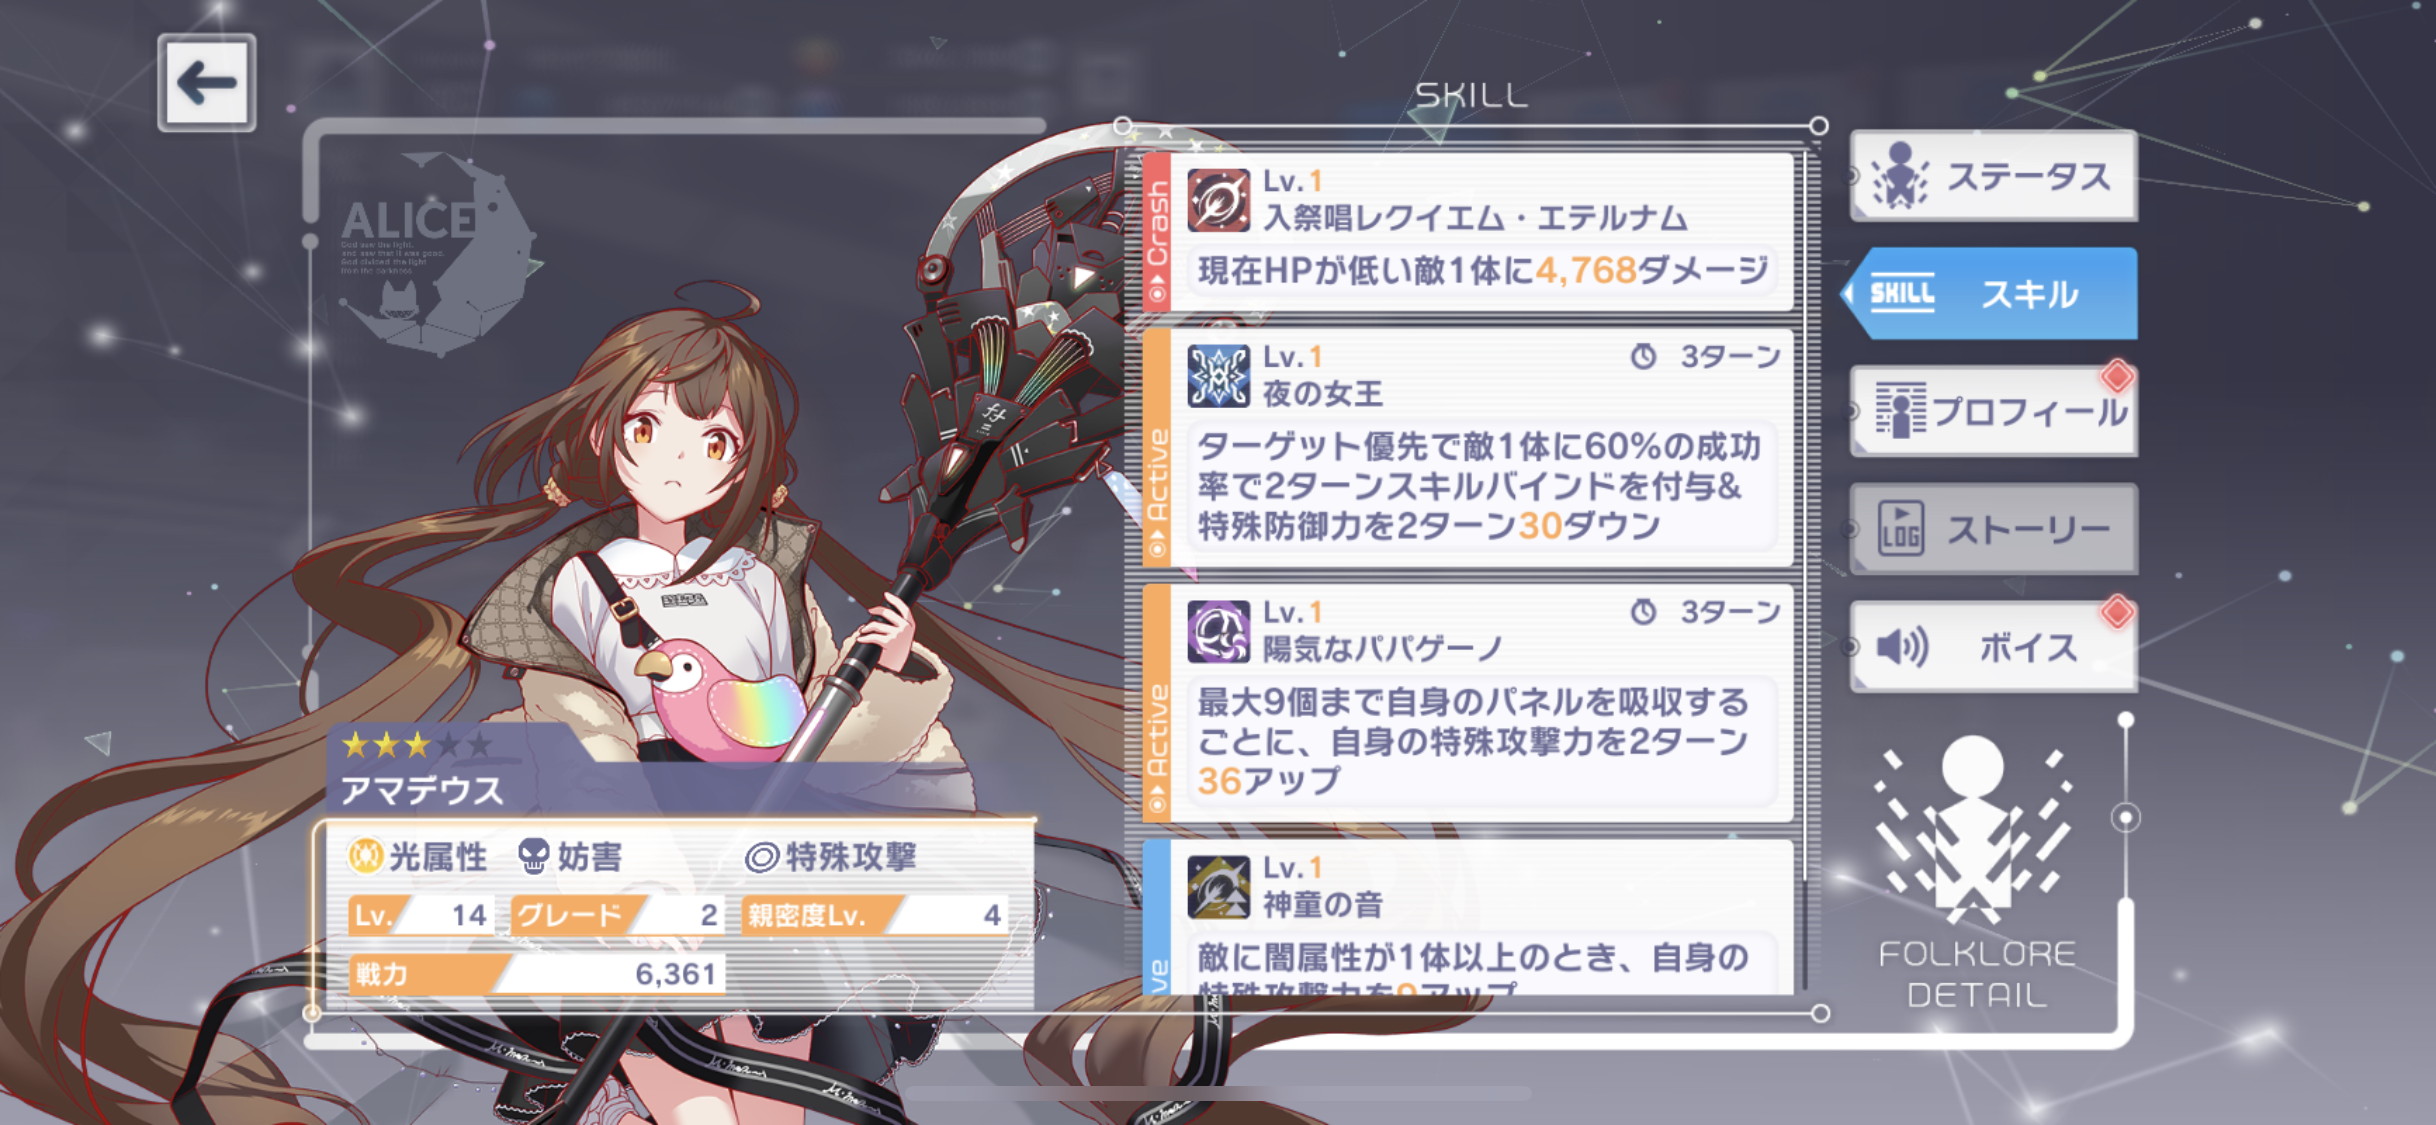Tap the Crash skill damage description
Viewport: 2436px width, 1125px height.
pyautogui.click(x=1483, y=270)
